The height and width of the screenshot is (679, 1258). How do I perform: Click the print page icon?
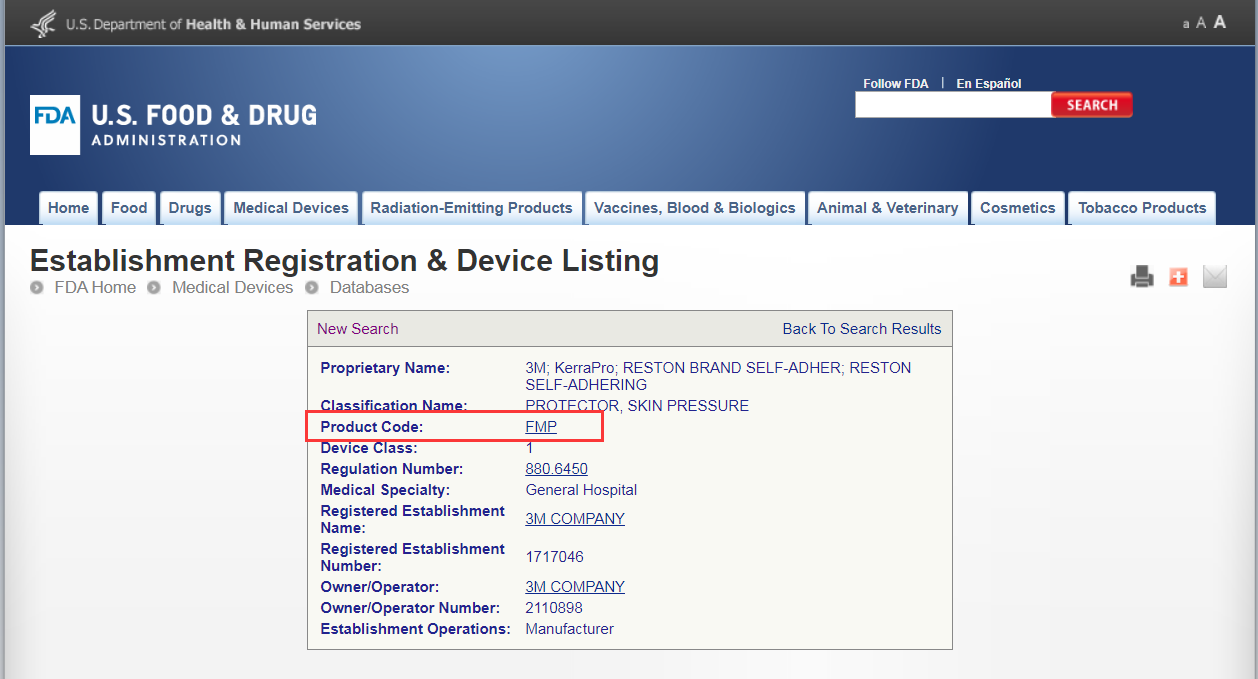pyautogui.click(x=1142, y=277)
